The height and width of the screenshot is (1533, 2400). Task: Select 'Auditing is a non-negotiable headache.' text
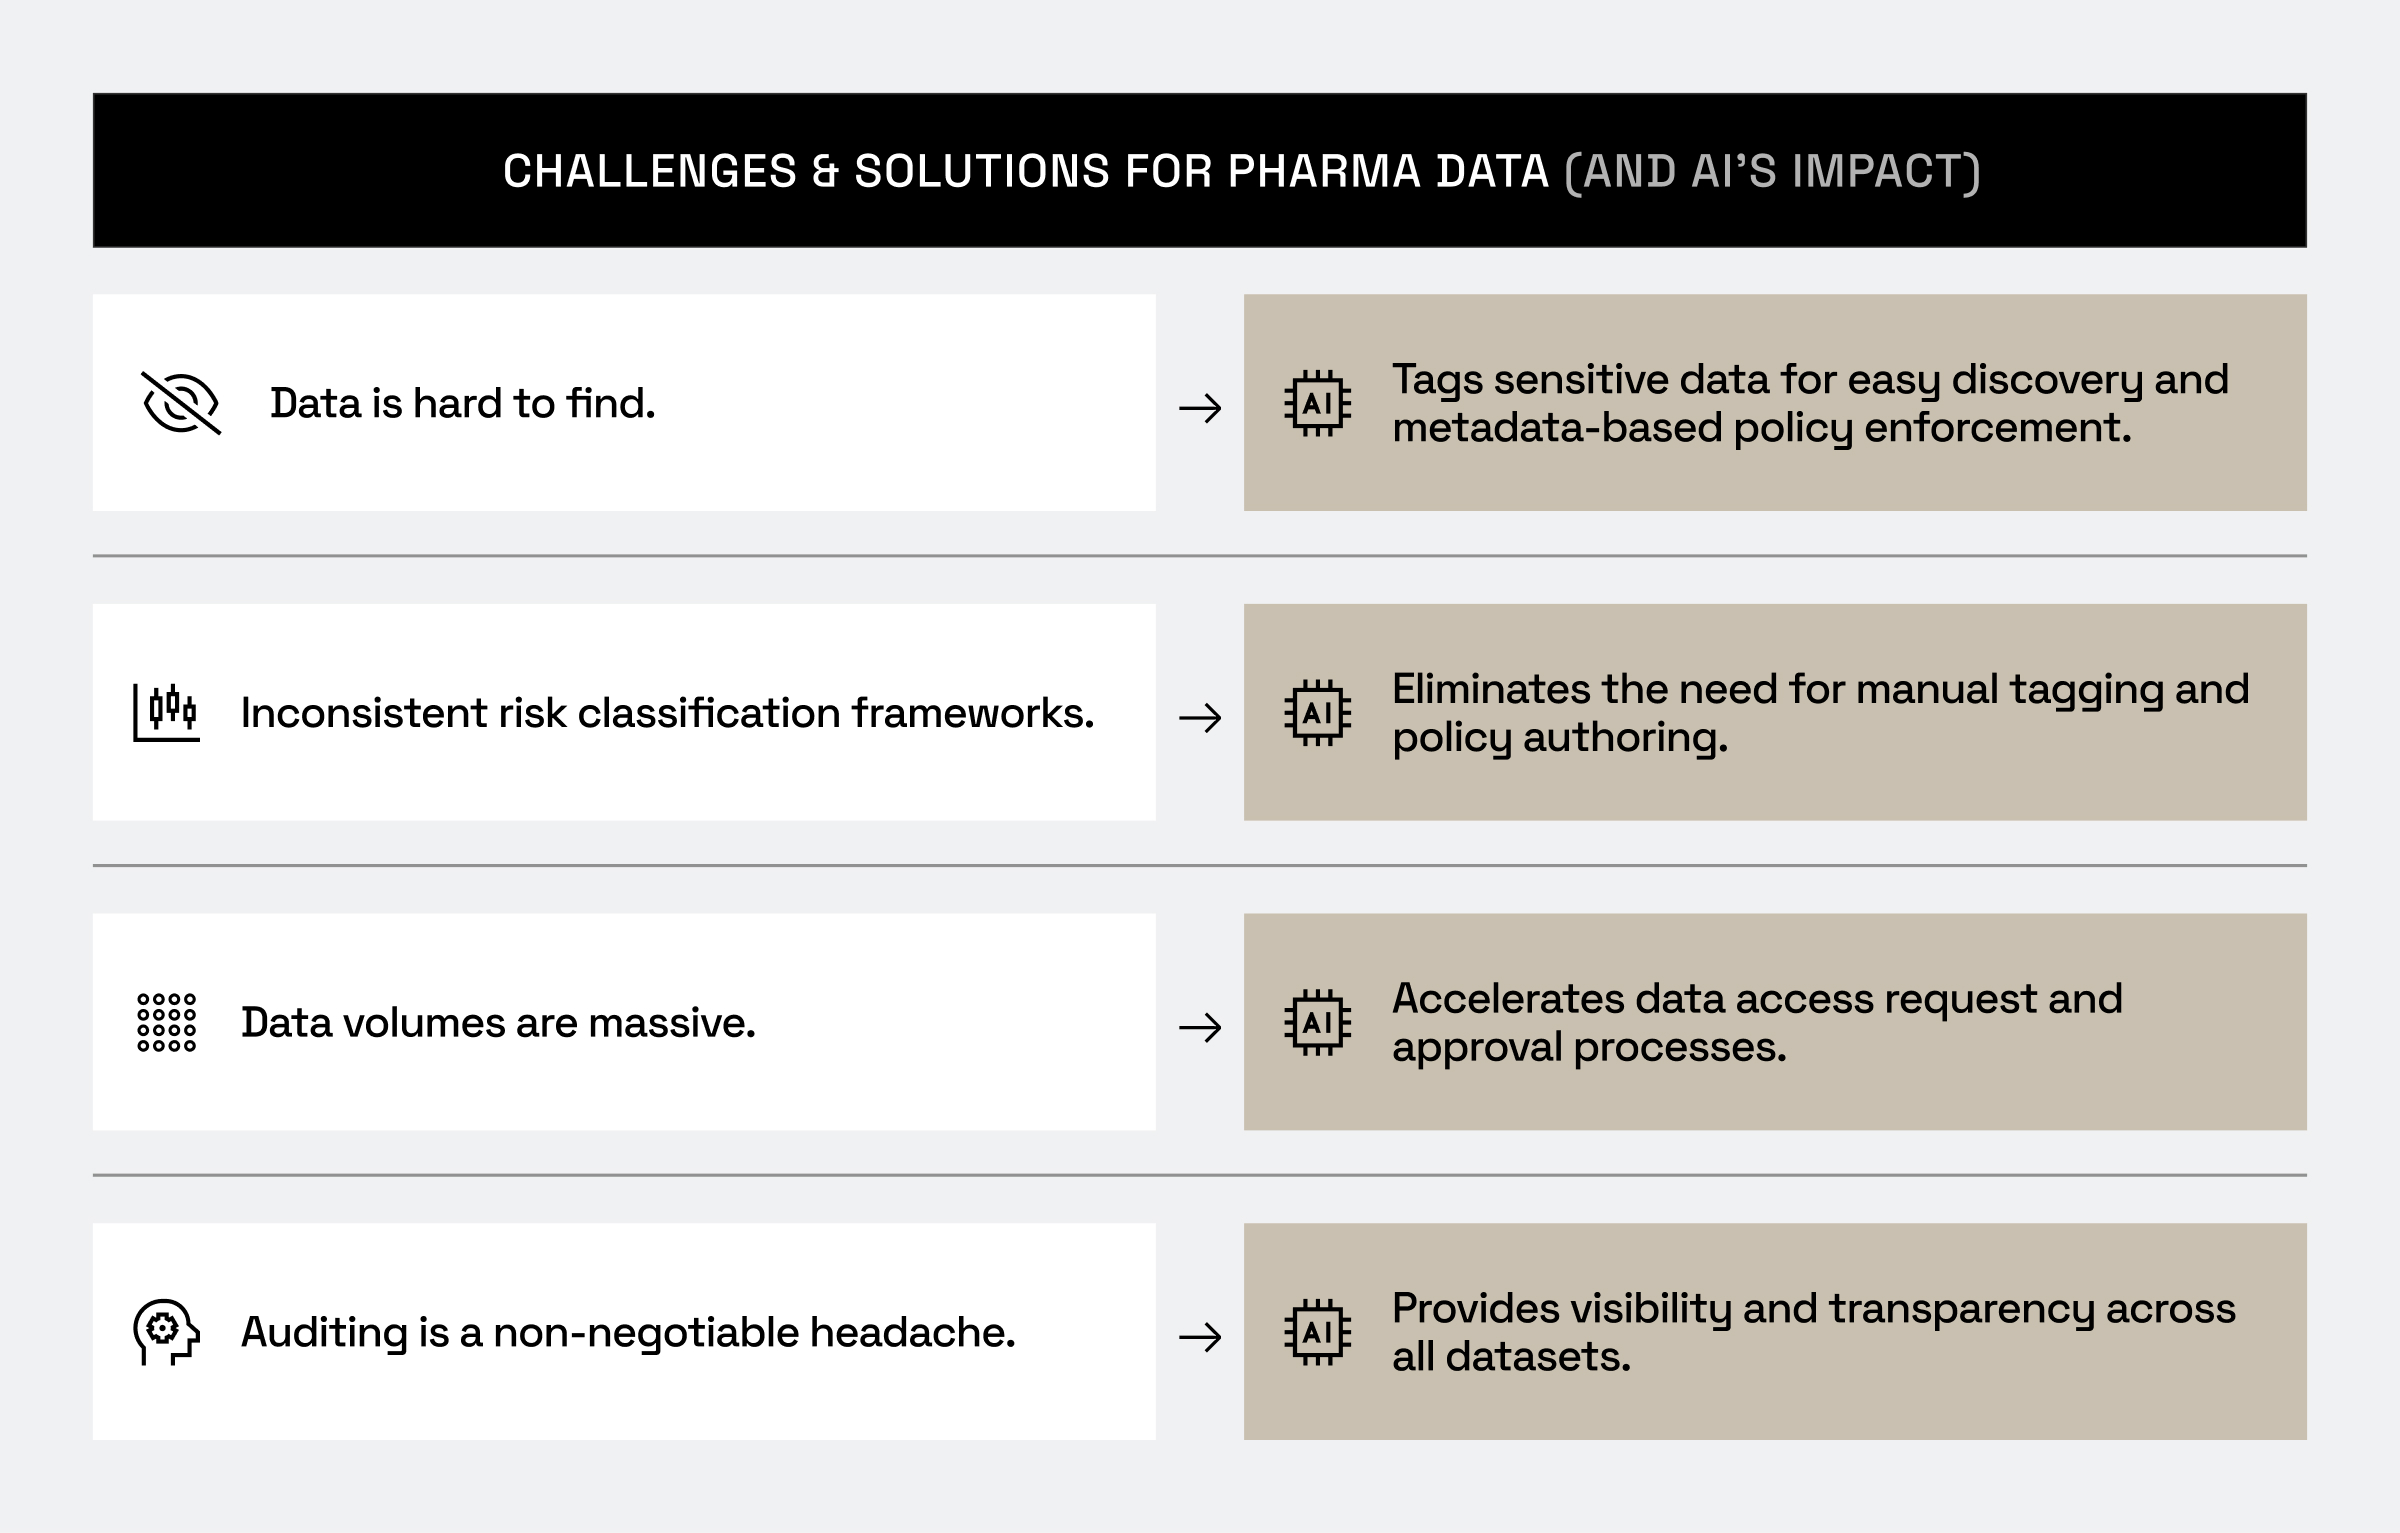pos(628,1332)
